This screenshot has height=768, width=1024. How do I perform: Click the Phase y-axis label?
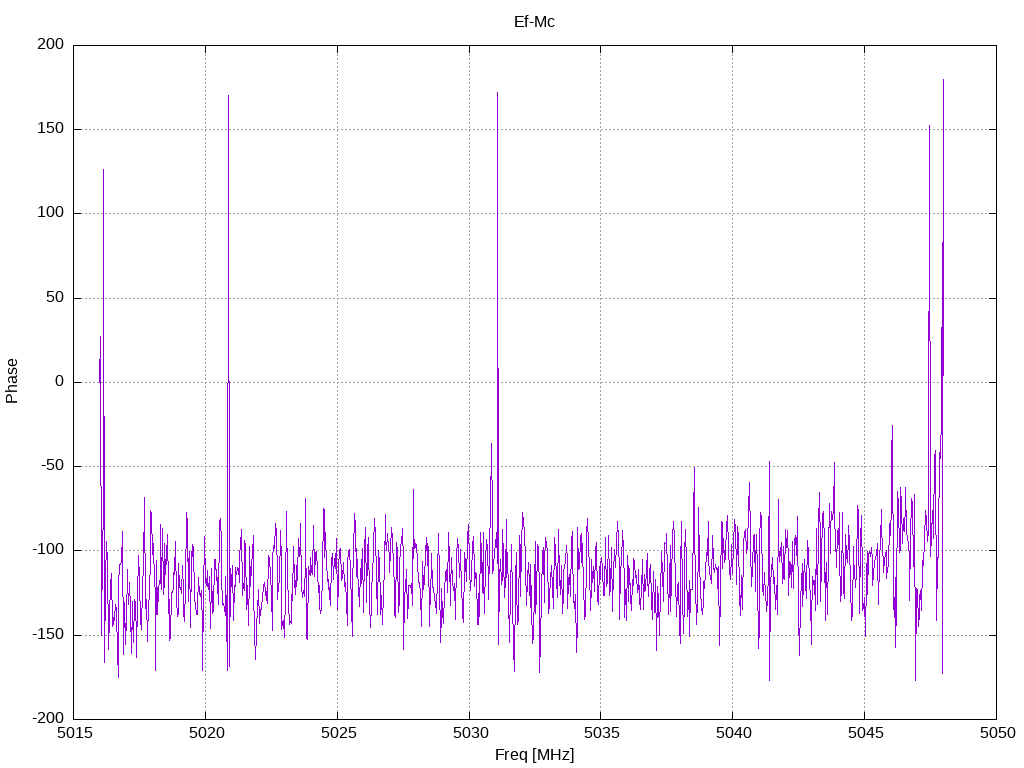click(12, 381)
